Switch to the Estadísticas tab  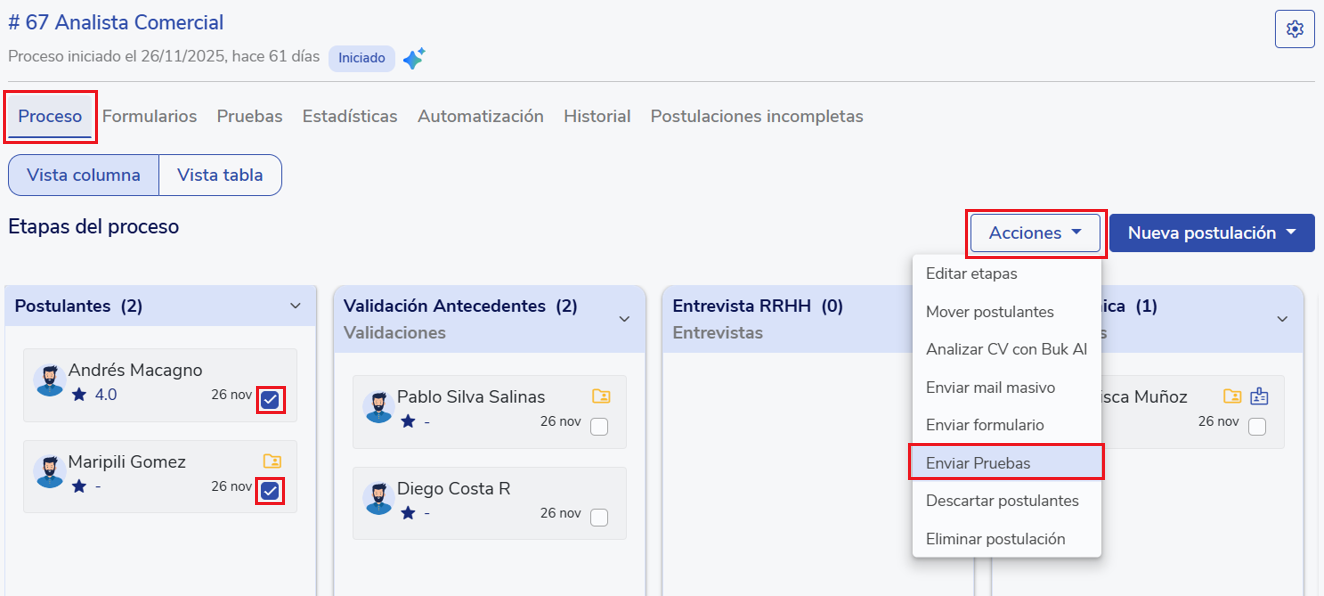click(350, 116)
